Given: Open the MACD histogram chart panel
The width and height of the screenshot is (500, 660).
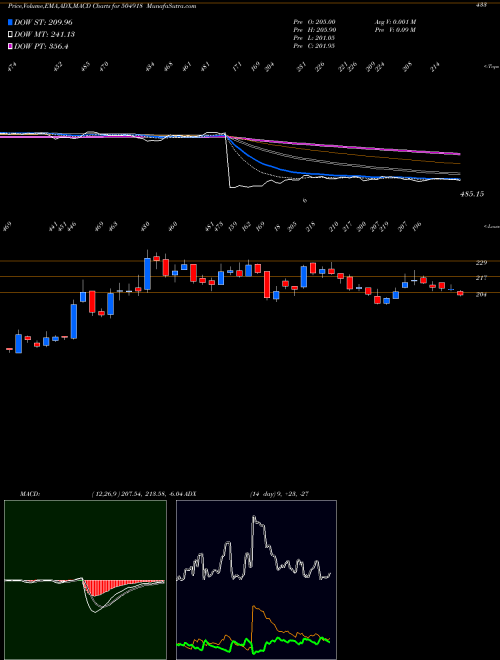Looking at the screenshot, I should click(85, 580).
